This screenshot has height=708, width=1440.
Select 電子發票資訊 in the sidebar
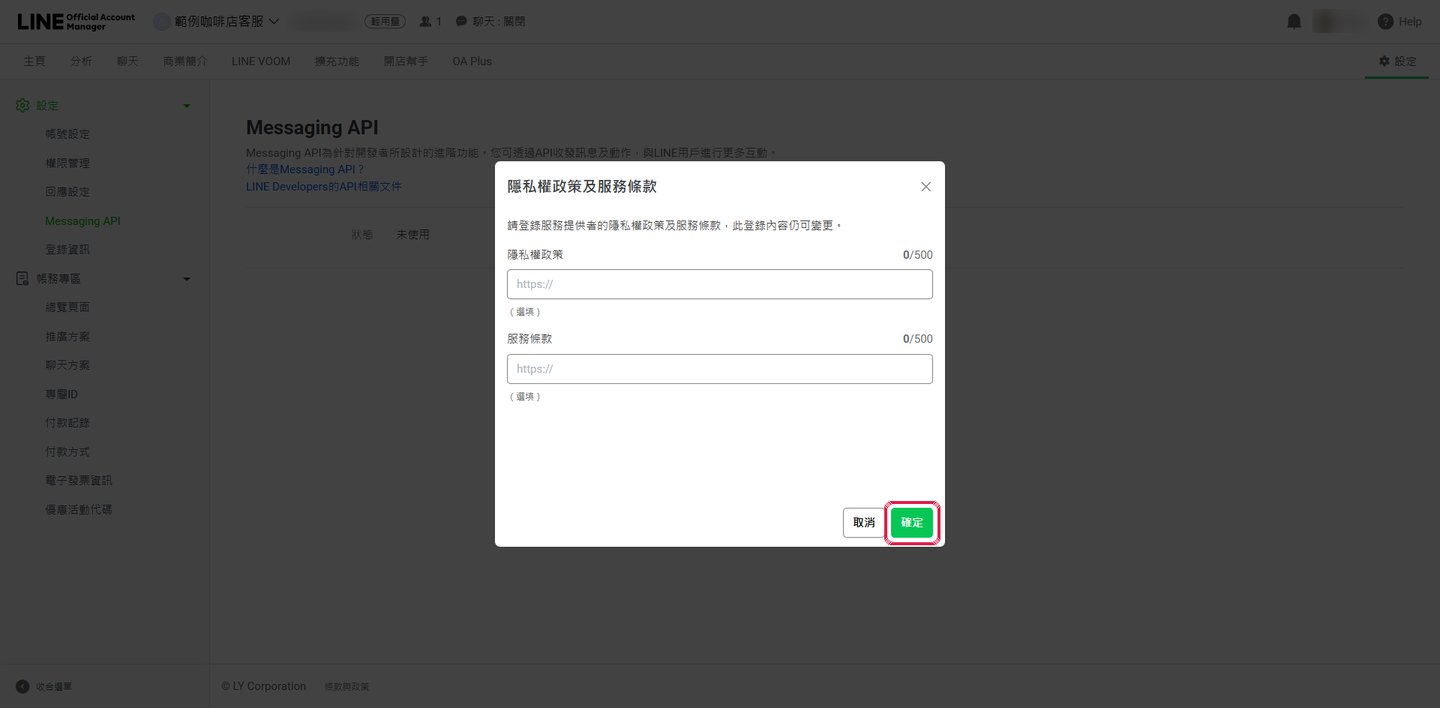(79, 481)
